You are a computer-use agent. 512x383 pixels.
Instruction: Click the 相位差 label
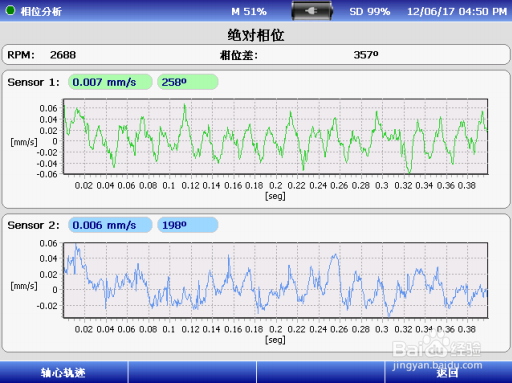(239, 55)
